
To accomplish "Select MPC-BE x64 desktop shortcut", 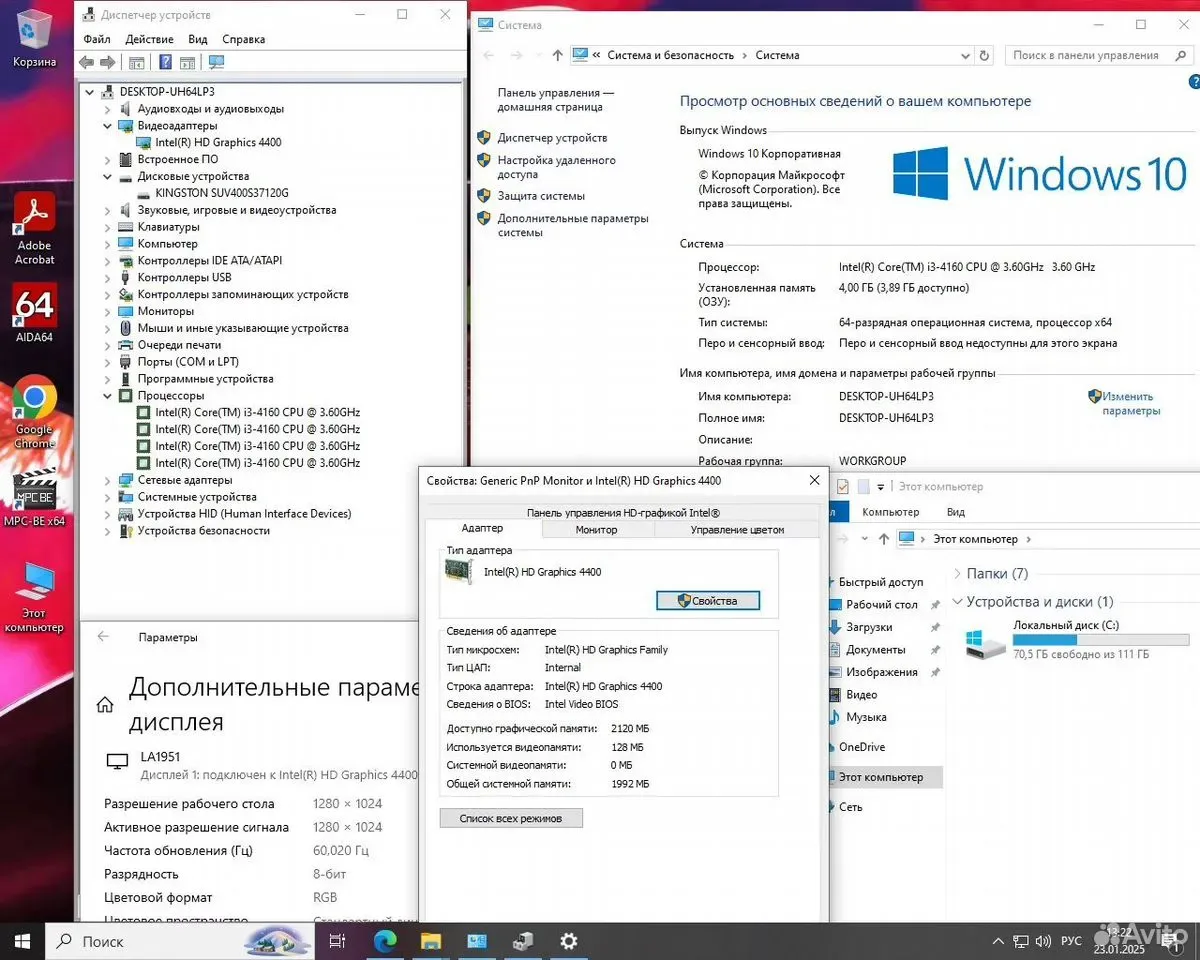I will (x=34, y=498).
